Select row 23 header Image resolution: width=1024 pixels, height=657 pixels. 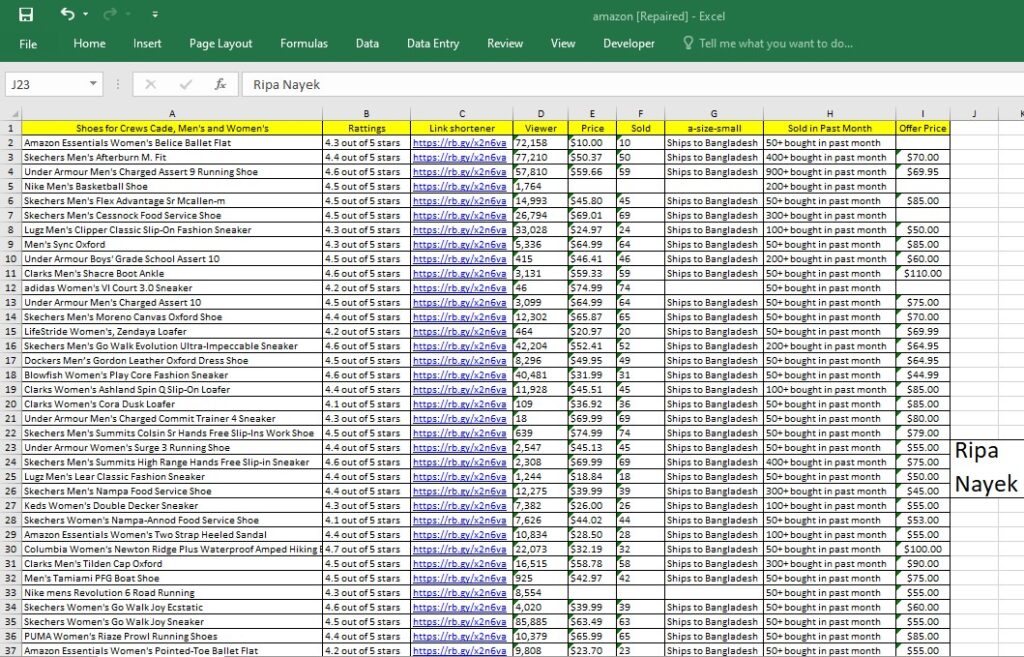pyautogui.click(x=11, y=448)
